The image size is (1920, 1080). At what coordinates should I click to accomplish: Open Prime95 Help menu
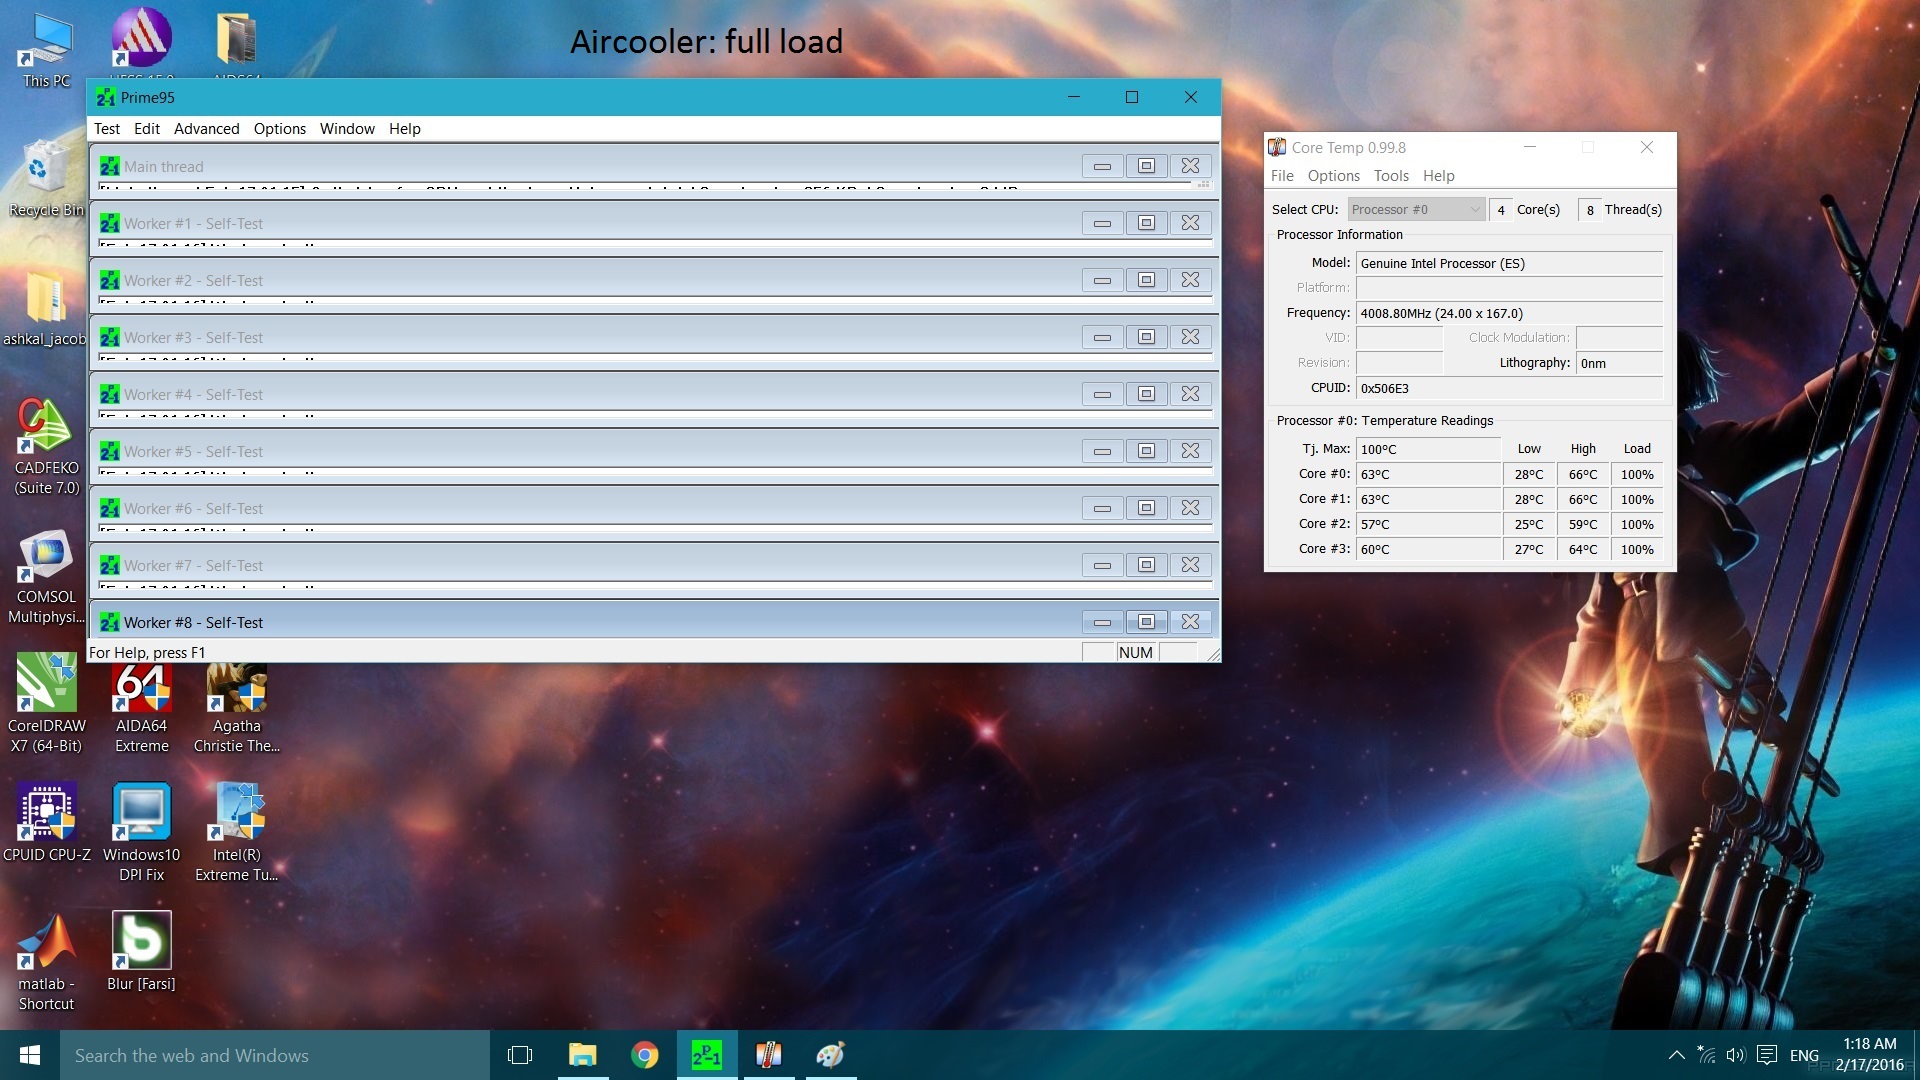click(405, 128)
